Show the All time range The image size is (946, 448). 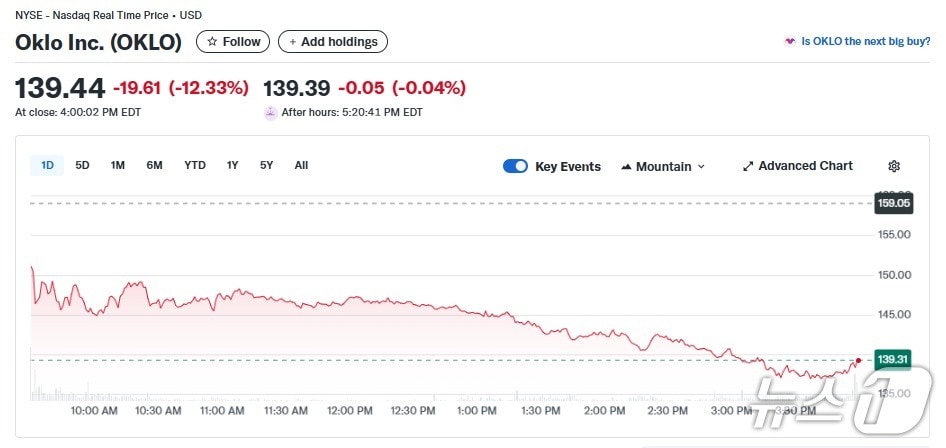301,166
